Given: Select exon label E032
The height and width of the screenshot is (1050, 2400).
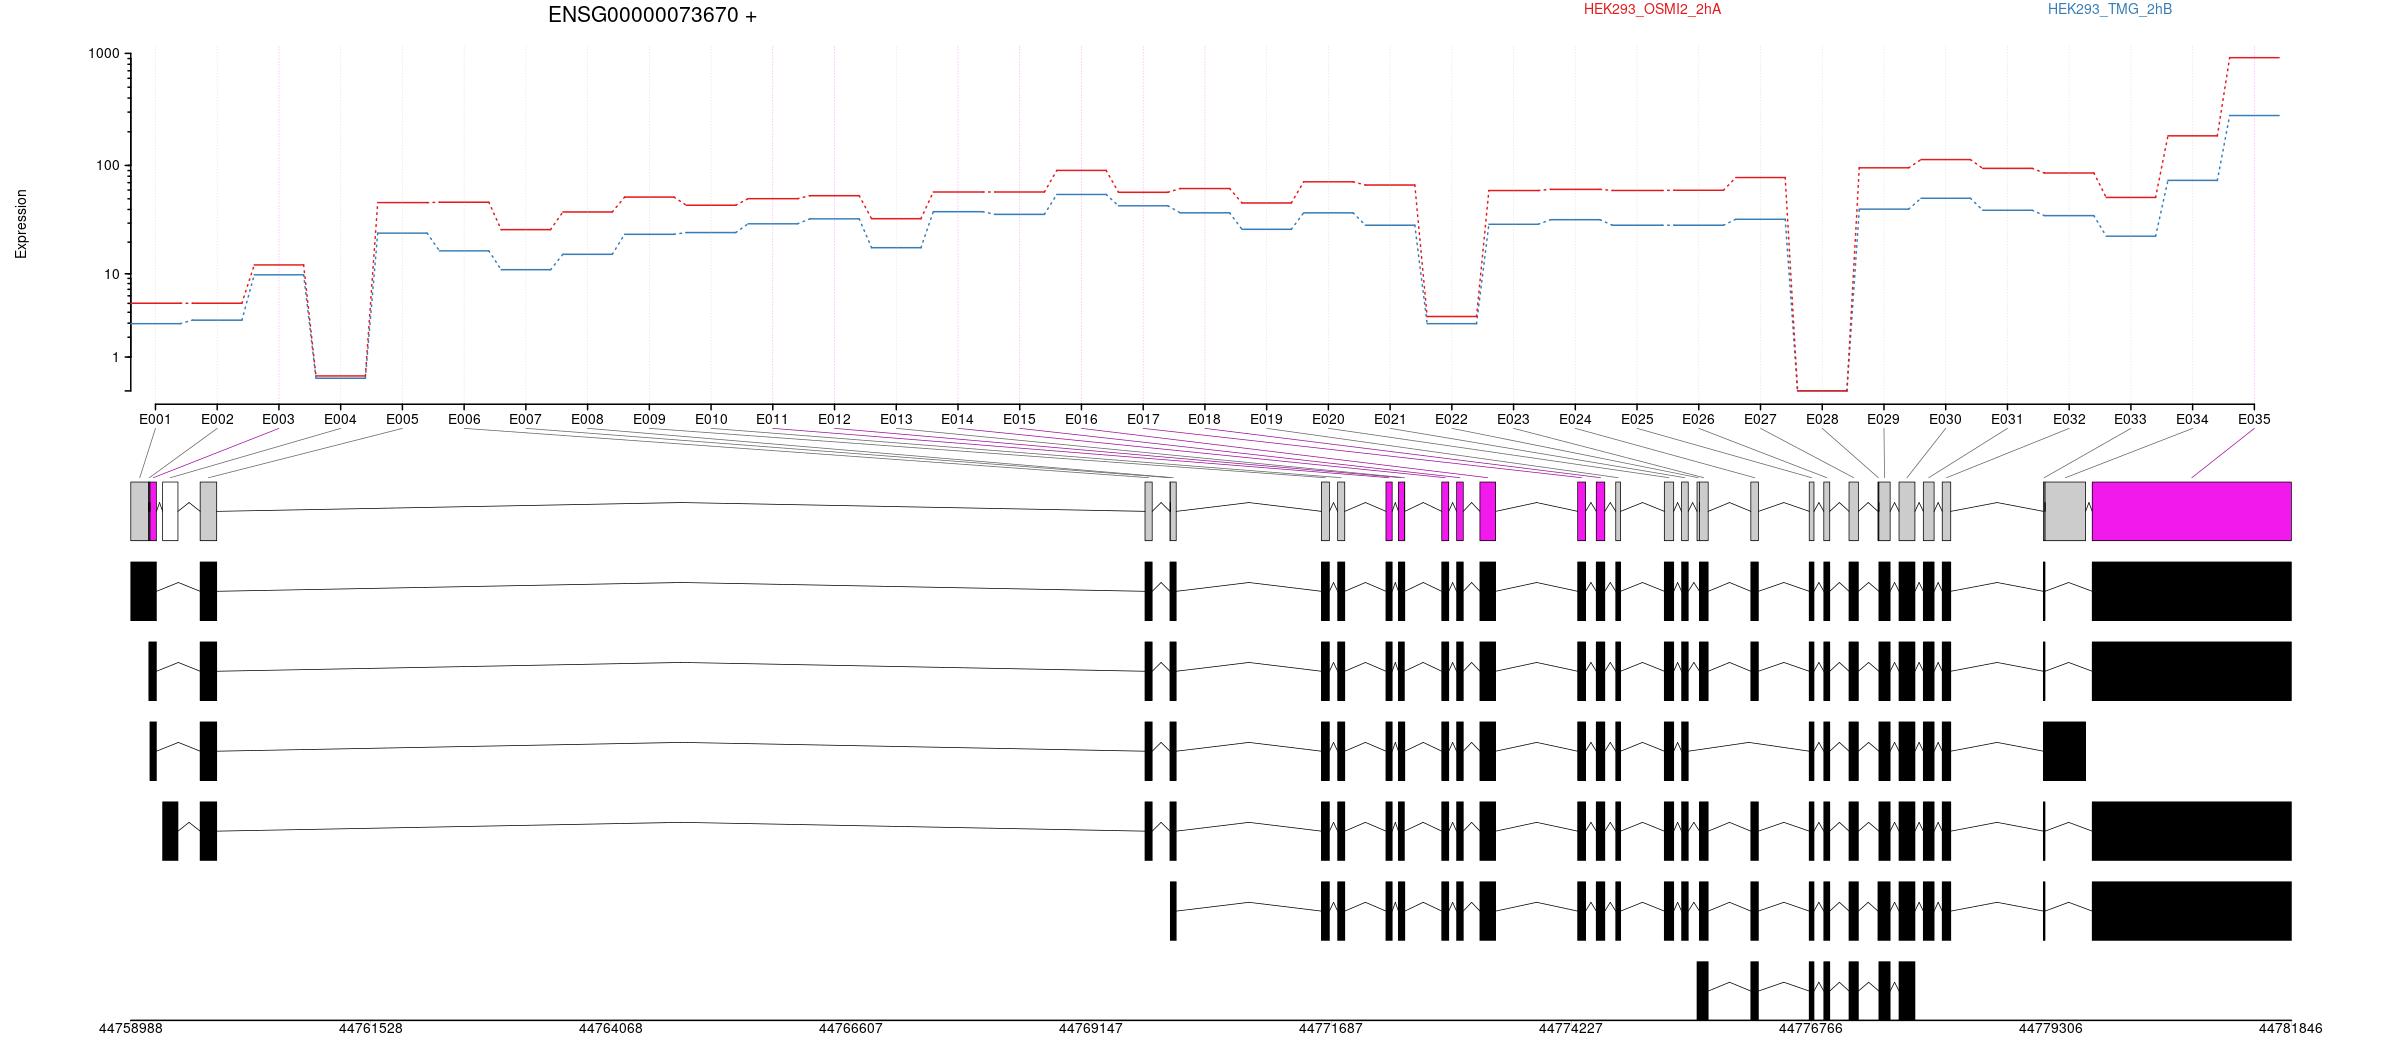Looking at the screenshot, I should pyautogui.click(x=2069, y=419).
